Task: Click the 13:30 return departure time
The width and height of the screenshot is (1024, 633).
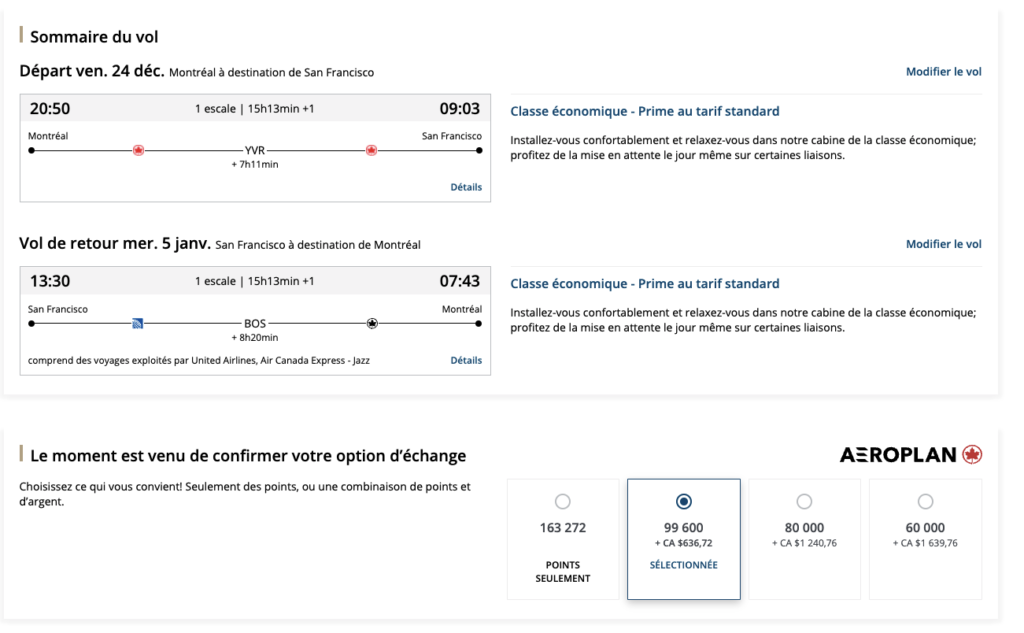Action: (50, 281)
